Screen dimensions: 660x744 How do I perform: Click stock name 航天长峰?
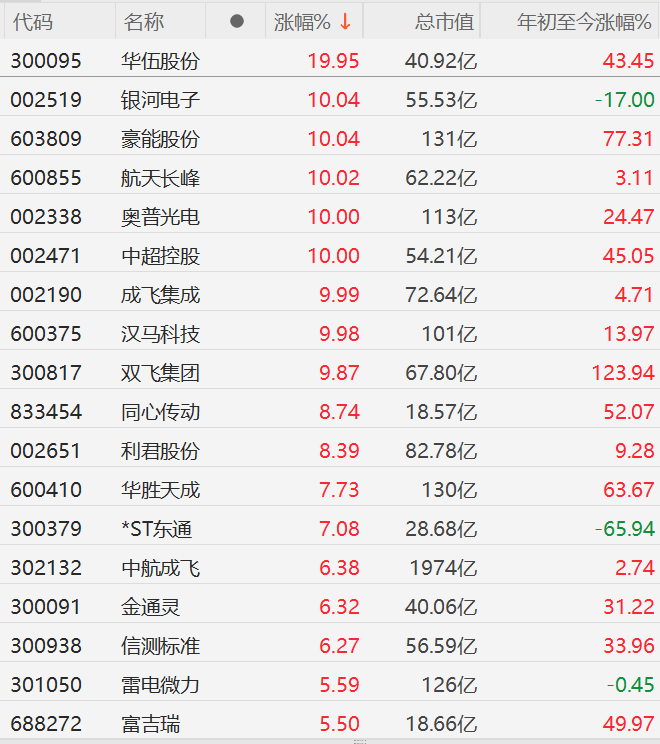click(160, 178)
